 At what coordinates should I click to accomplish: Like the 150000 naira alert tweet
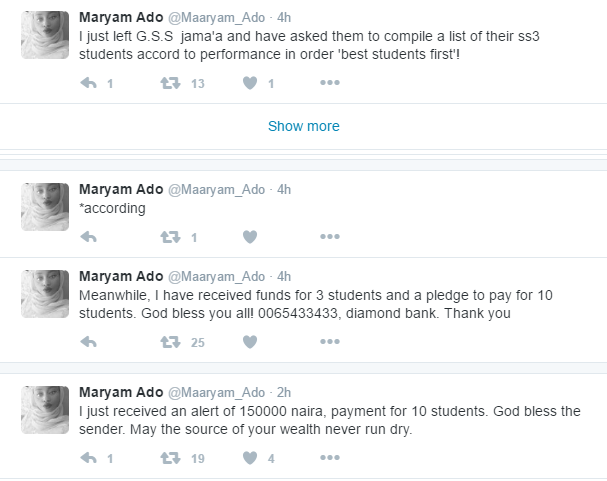(250, 458)
